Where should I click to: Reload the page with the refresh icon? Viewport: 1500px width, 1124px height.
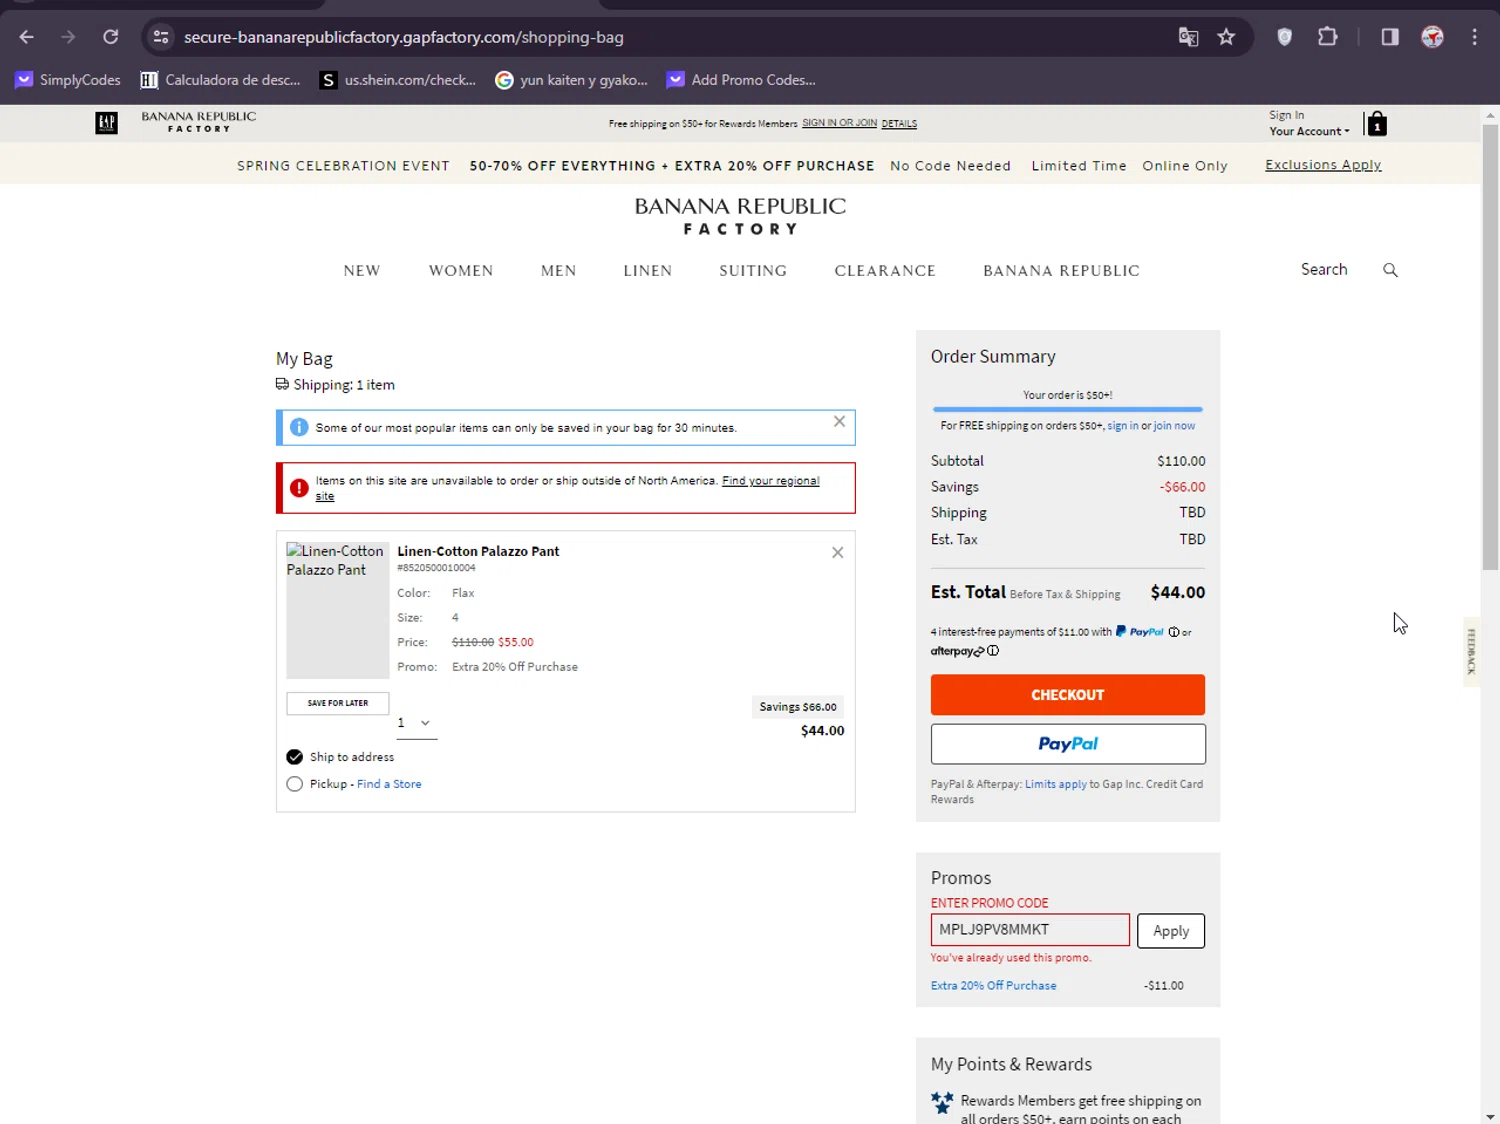(111, 37)
